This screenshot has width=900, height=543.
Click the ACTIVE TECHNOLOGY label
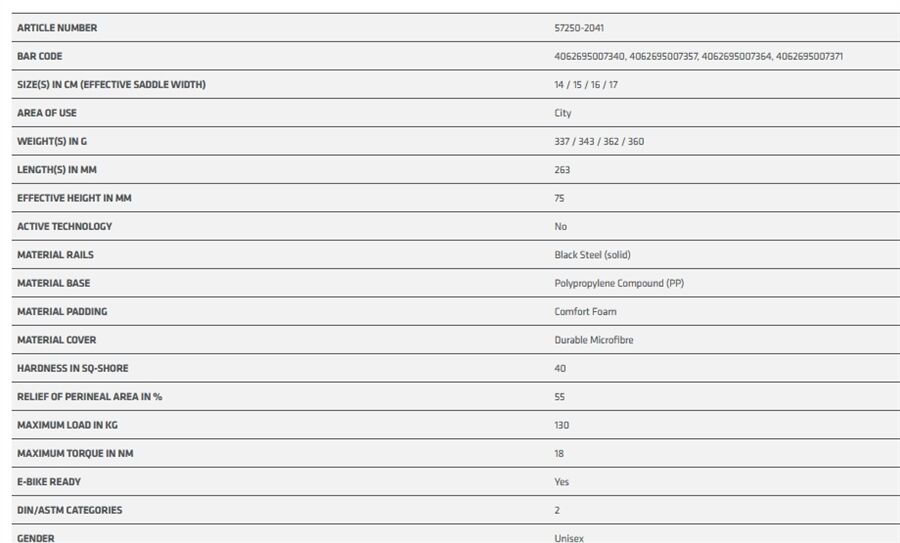[x=65, y=226]
